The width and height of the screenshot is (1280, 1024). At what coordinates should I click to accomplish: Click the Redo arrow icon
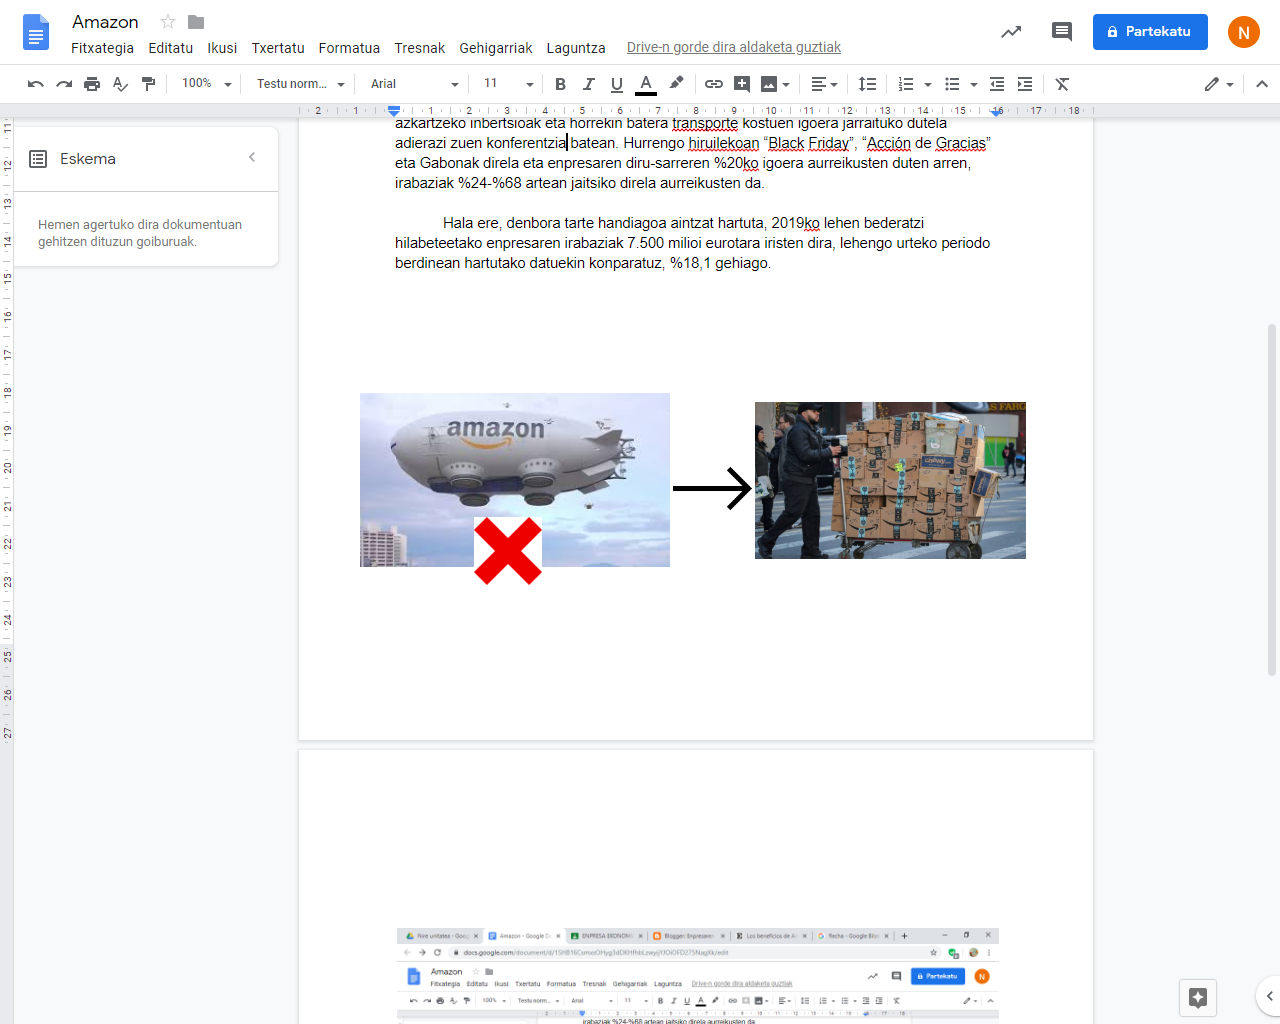[x=64, y=84]
